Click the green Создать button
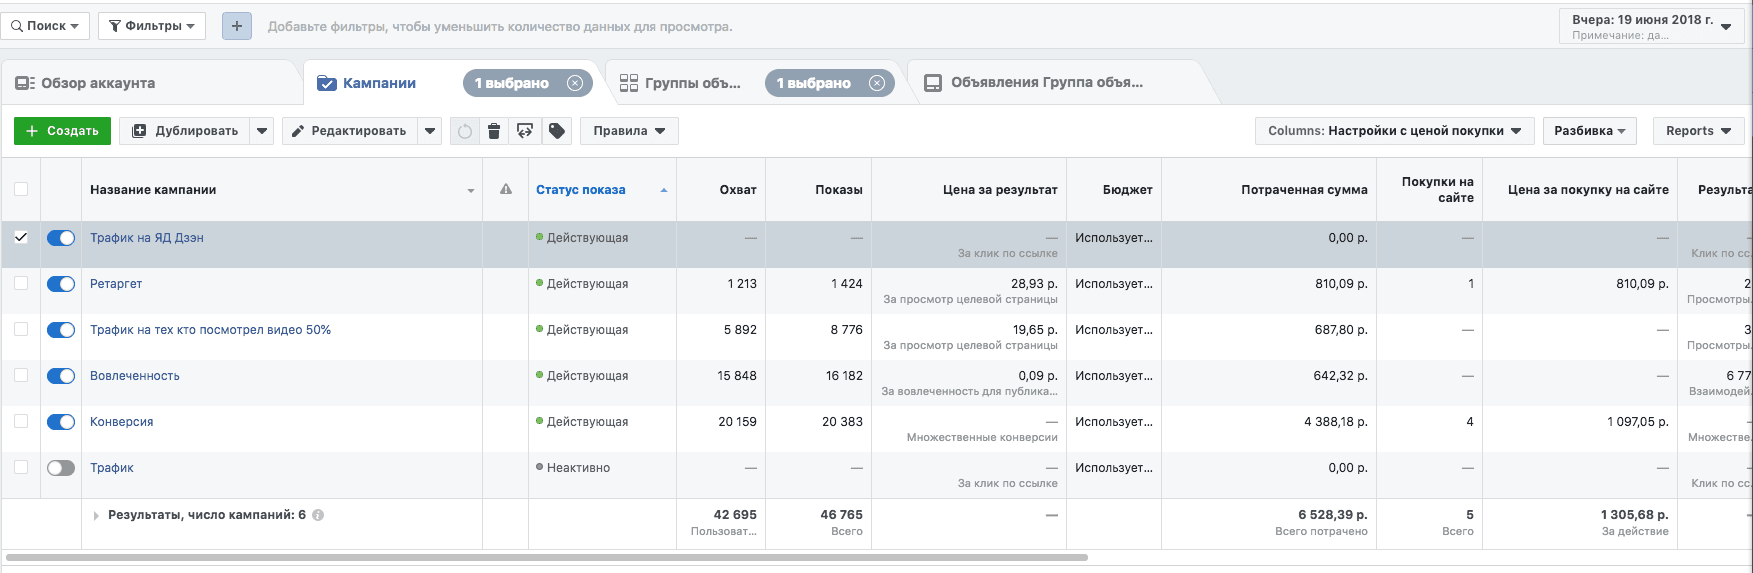 (x=62, y=131)
